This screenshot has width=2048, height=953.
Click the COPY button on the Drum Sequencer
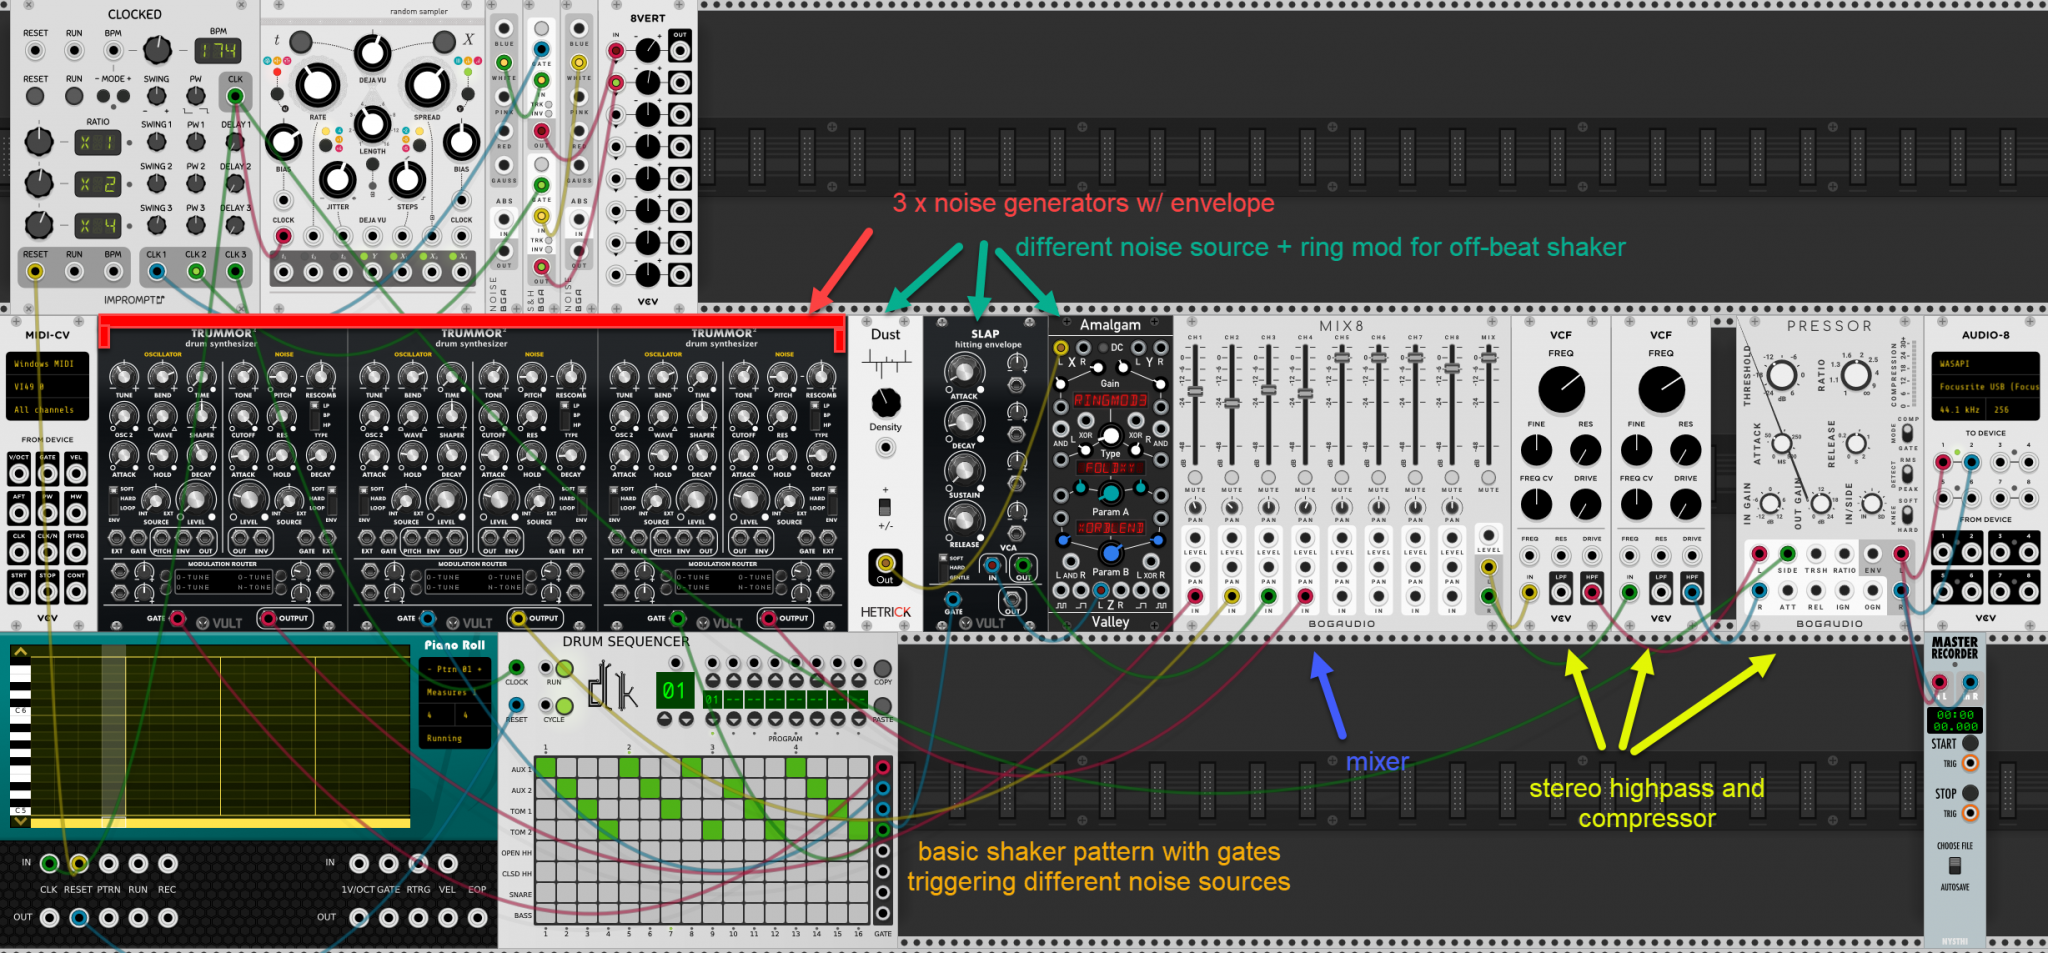(x=882, y=668)
